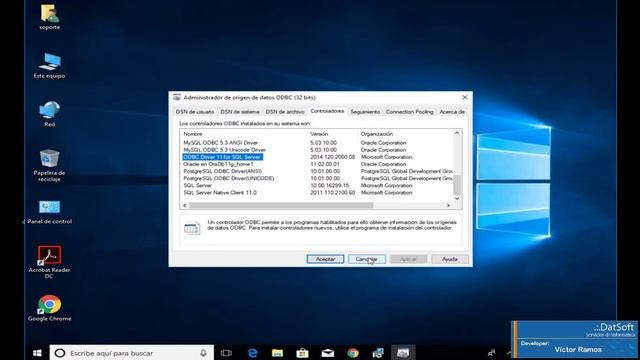This screenshot has height=360, width=640.
Task: Select the SQL Server driver row
Action: (316, 185)
